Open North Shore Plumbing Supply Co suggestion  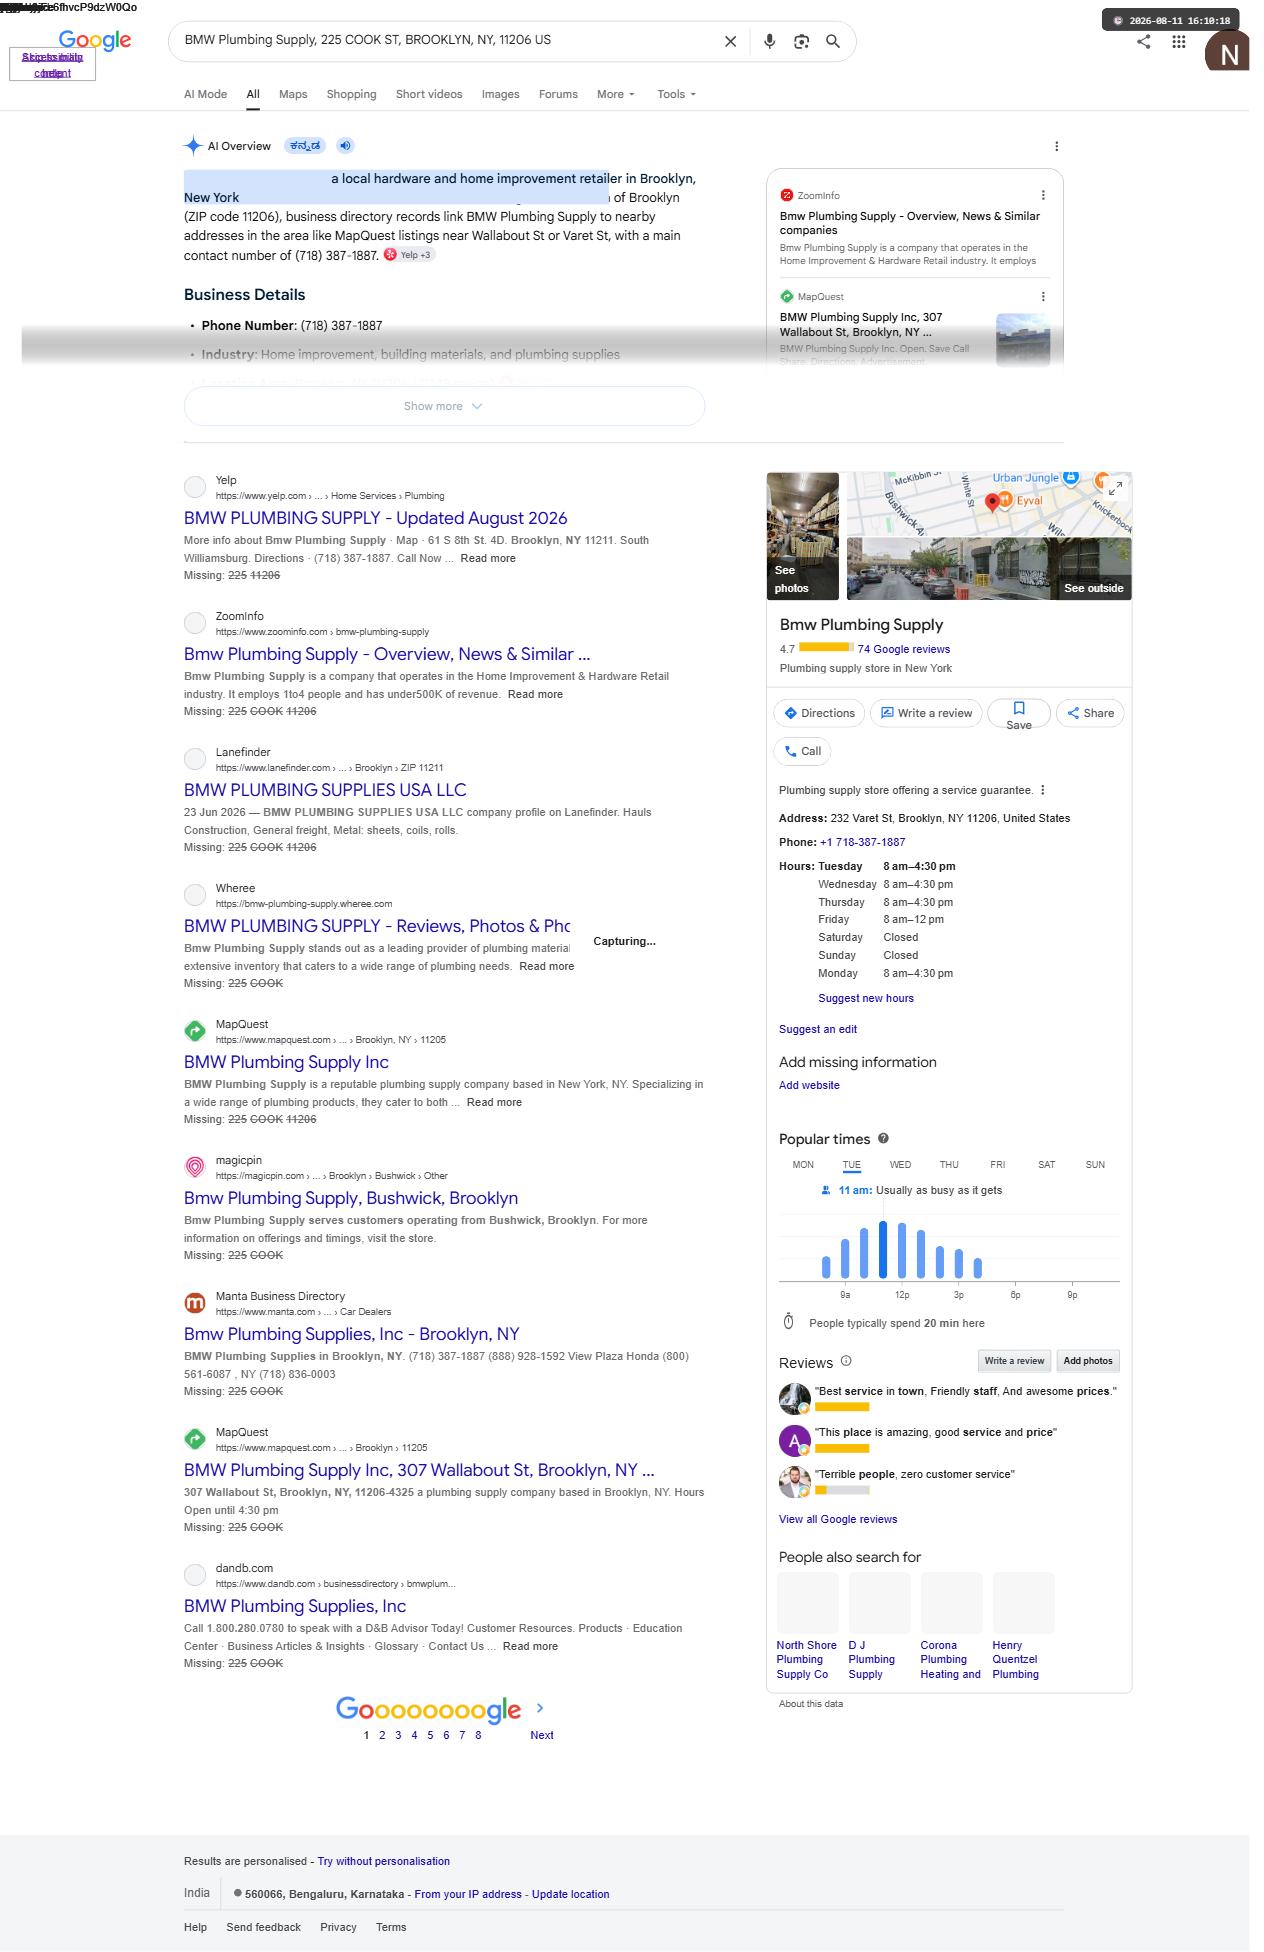(807, 1626)
